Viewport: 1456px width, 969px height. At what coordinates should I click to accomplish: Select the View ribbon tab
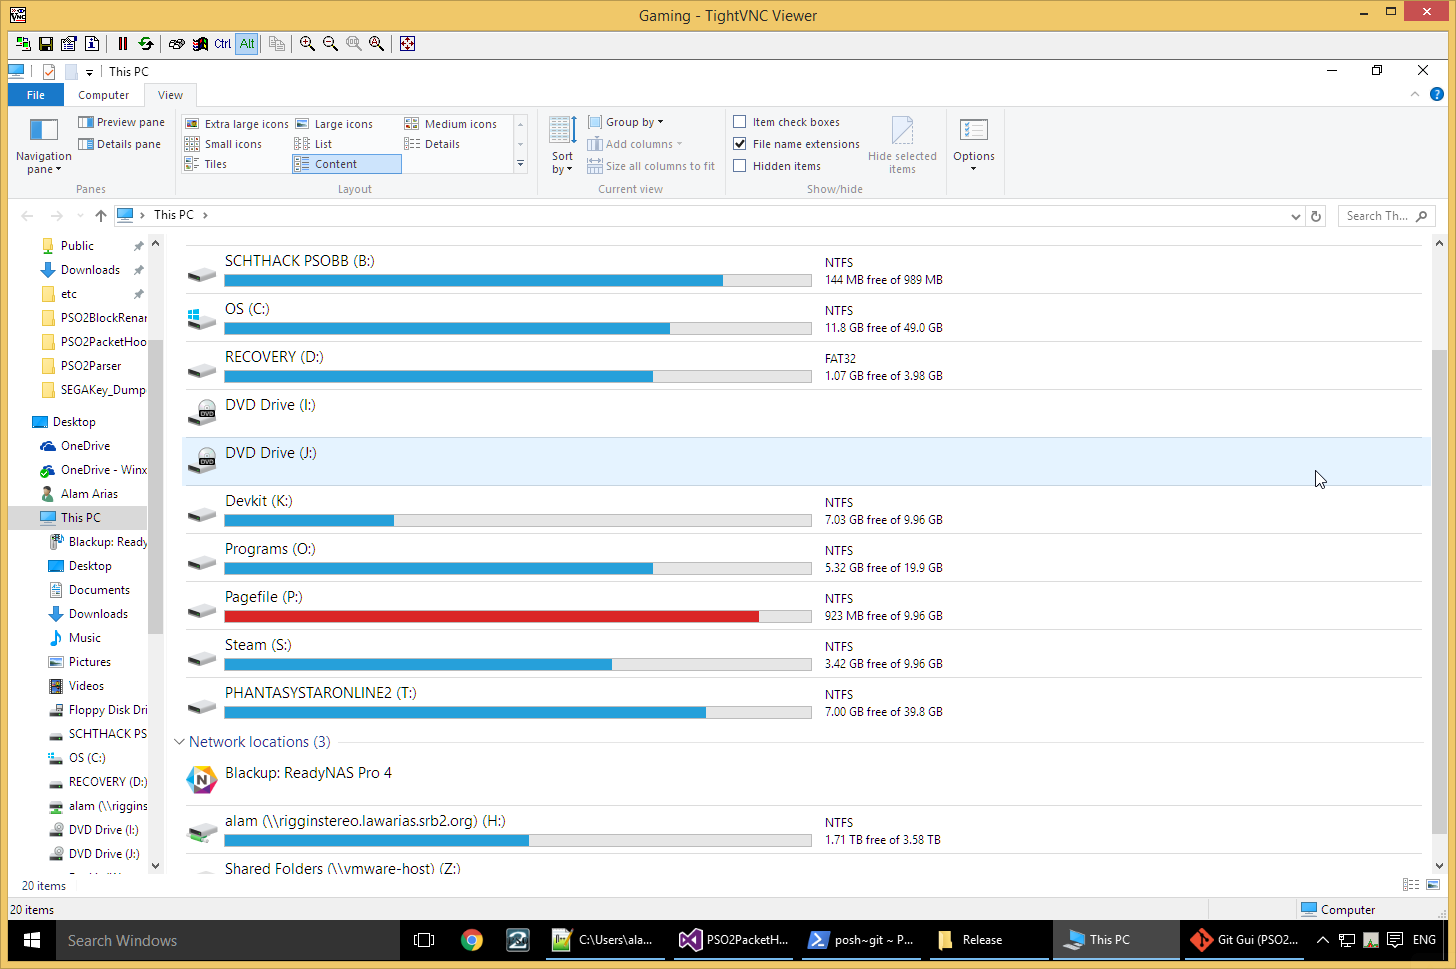[171, 95]
